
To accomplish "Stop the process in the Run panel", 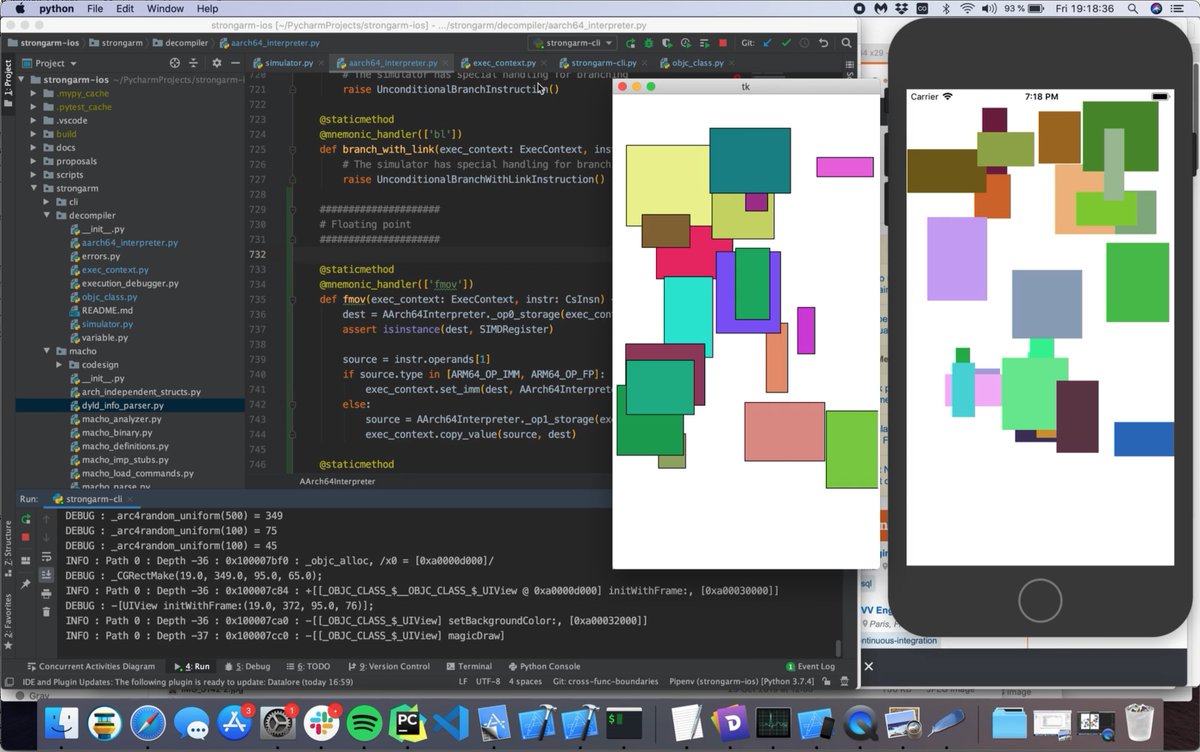I will [x=26, y=538].
